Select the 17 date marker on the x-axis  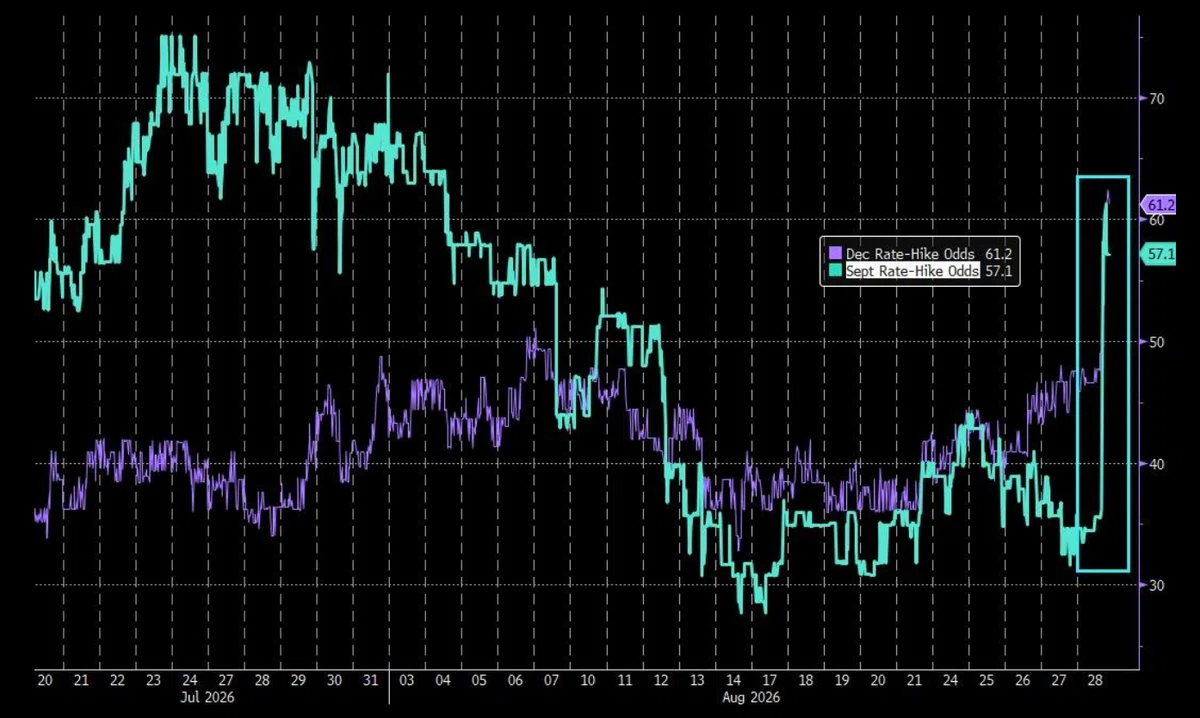click(770, 681)
